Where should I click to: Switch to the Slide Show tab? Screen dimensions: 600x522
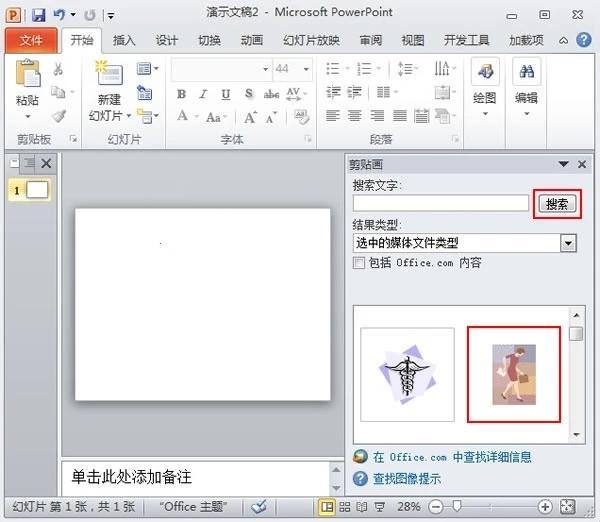[x=311, y=40]
